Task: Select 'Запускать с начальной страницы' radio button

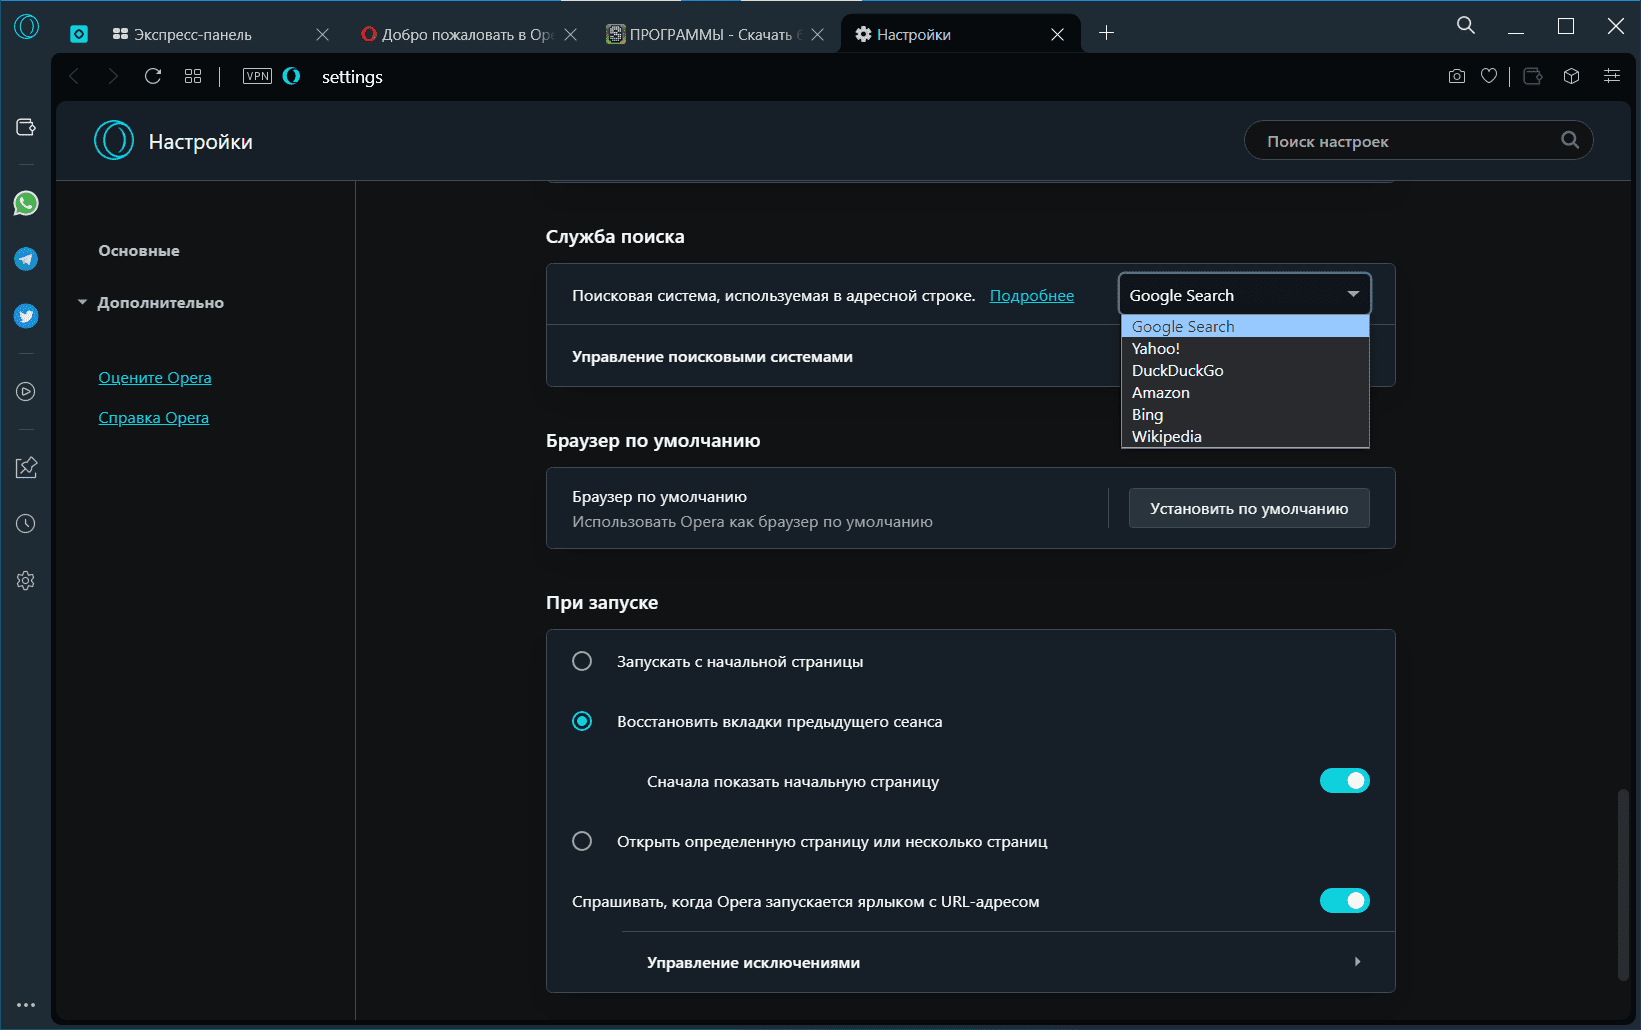Action: pyautogui.click(x=582, y=661)
